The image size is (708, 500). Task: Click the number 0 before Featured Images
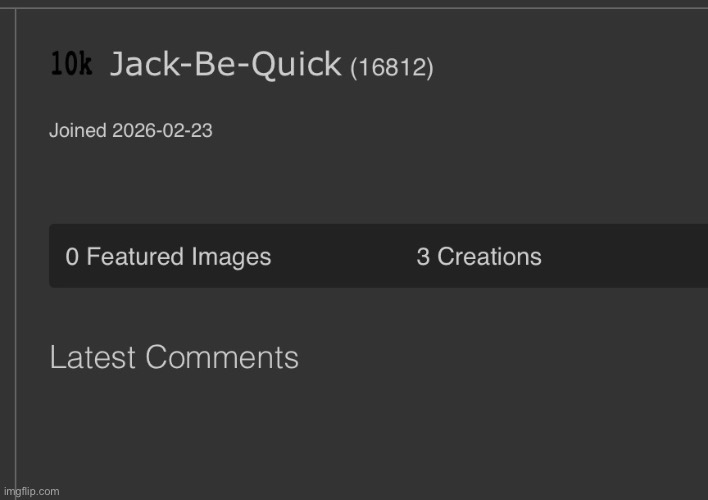point(72,257)
